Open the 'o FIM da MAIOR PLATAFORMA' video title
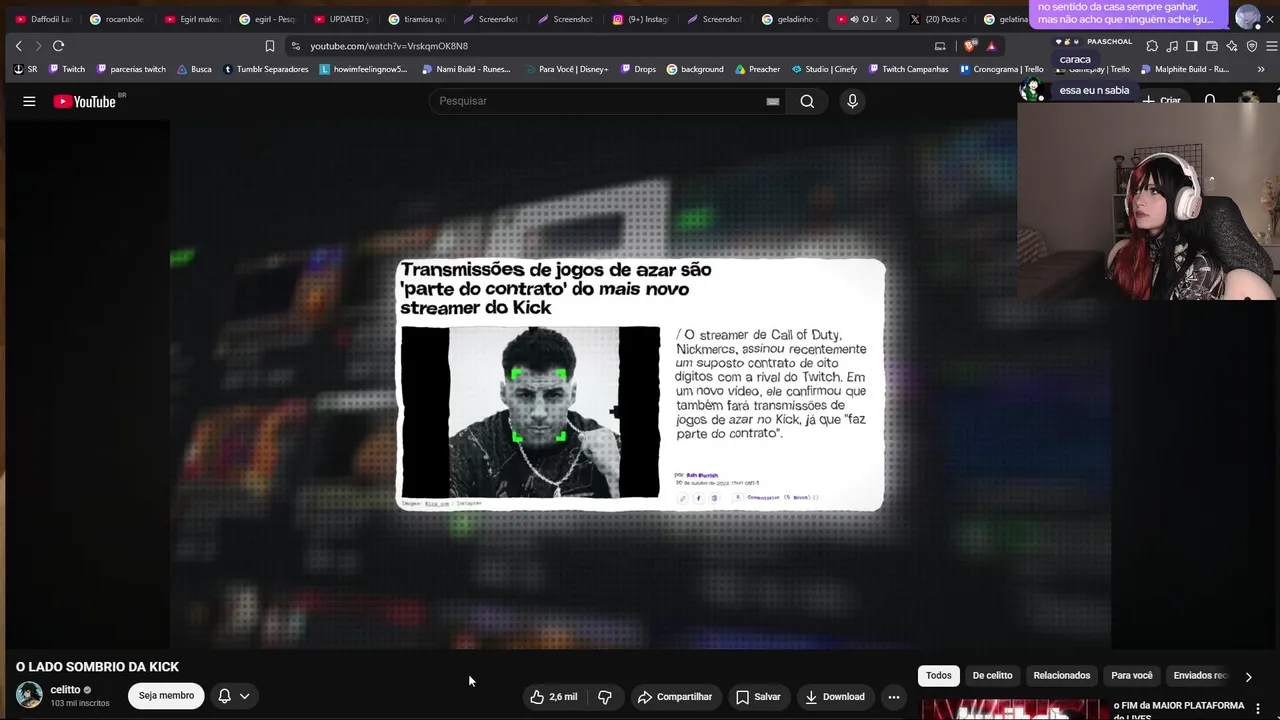The height and width of the screenshot is (720, 1280). pyautogui.click(x=1179, y=709)
